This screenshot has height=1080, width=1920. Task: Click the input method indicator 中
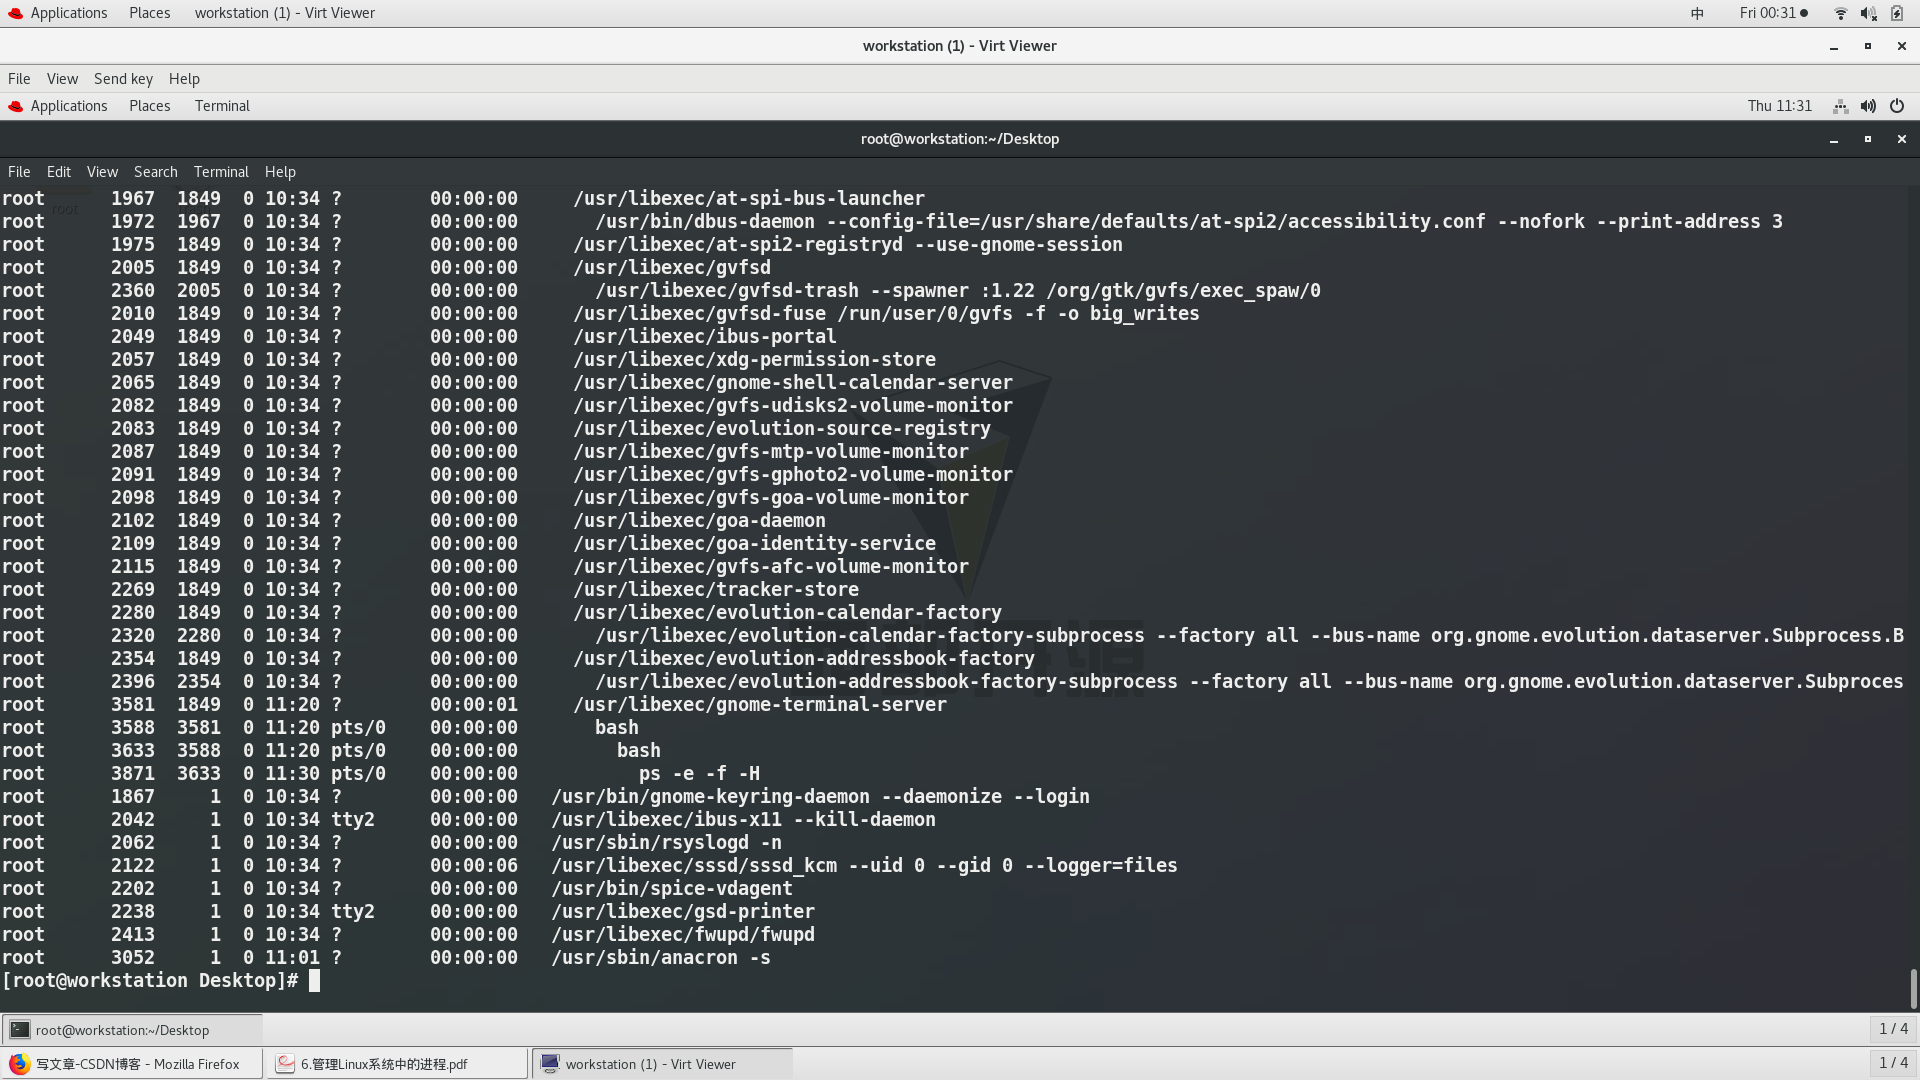pos(1697,13)
